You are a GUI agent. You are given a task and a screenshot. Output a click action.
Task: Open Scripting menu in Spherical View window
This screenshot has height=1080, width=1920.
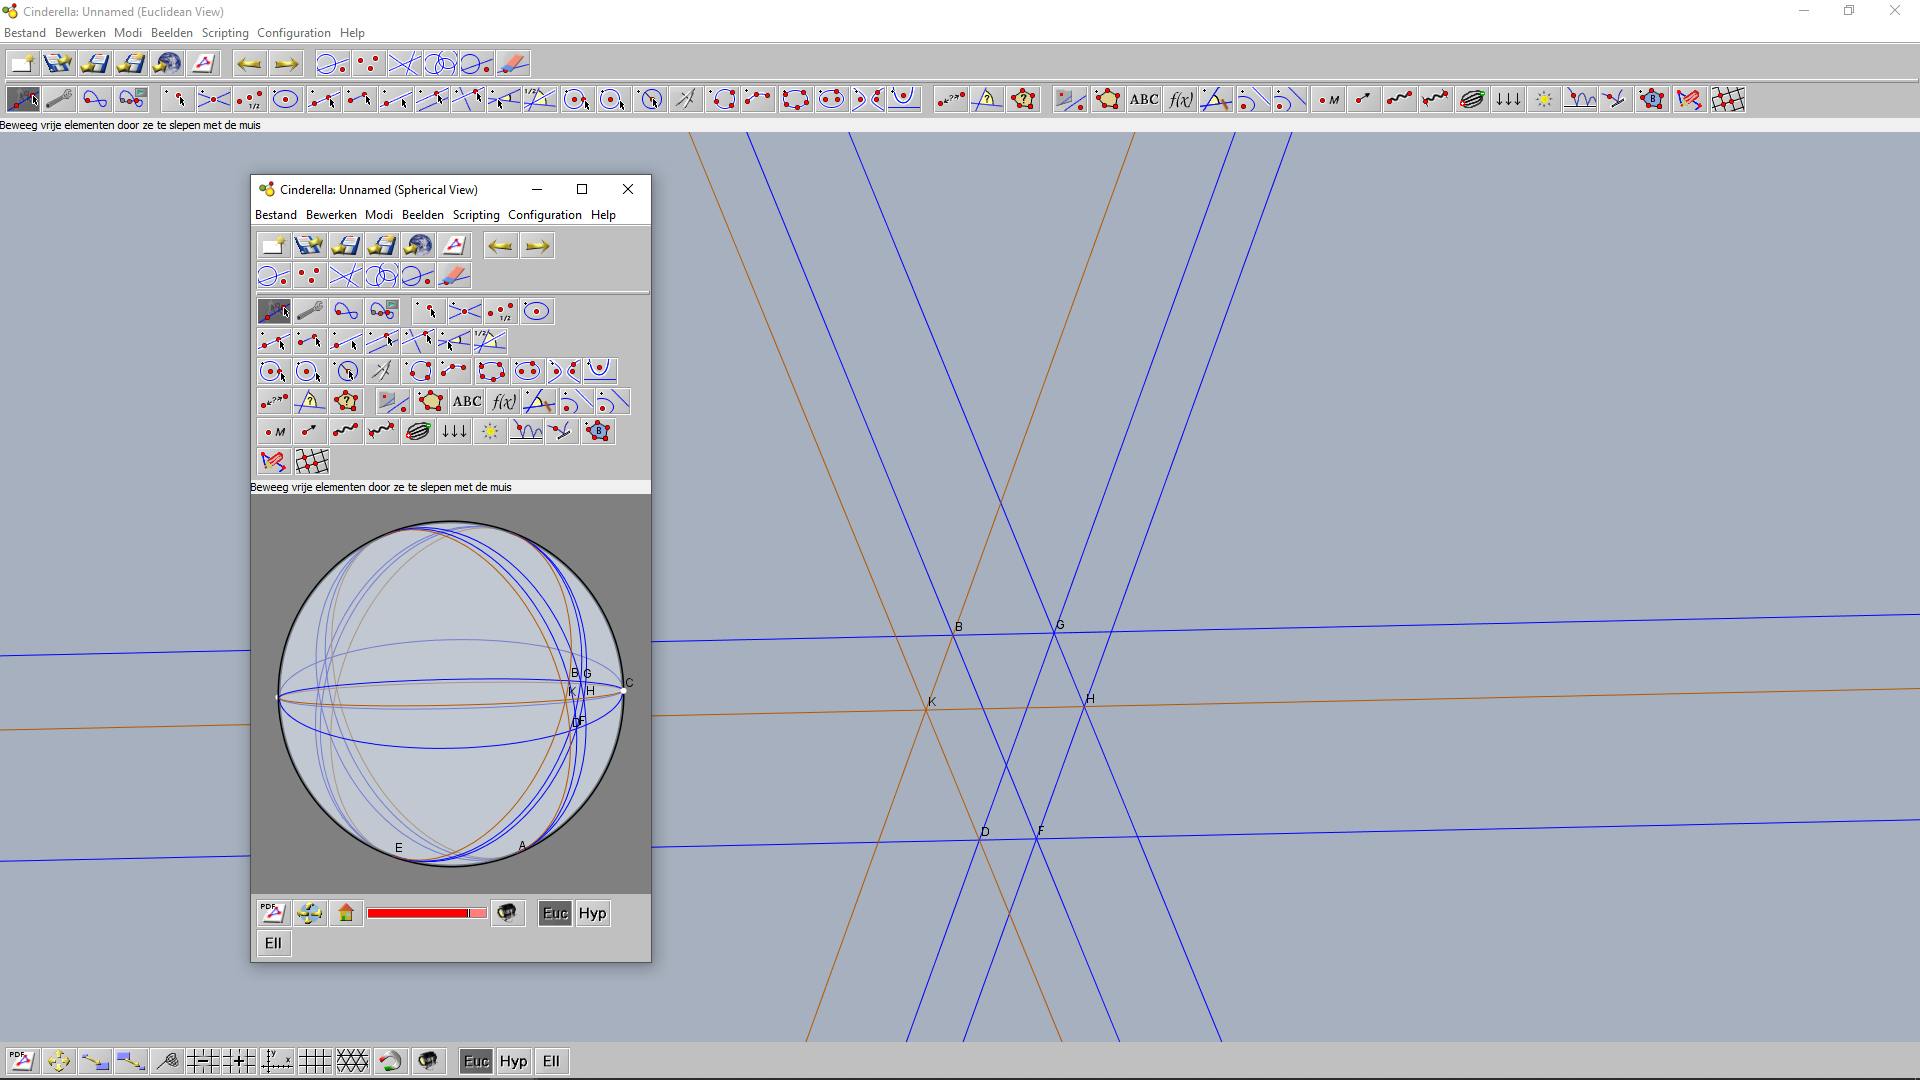(475, 215)
